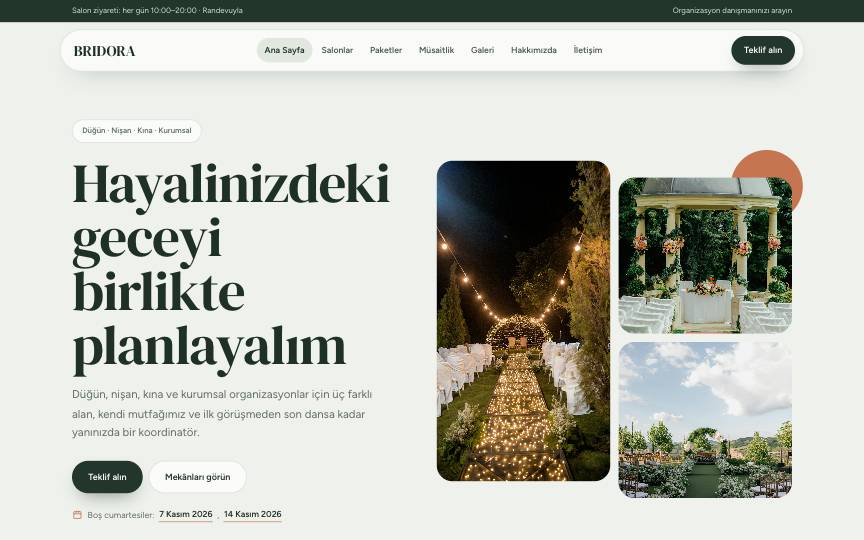Navigate to Hakkımızda
The height and width of the screenshot is (540, 864).
(x=533, y=50)
